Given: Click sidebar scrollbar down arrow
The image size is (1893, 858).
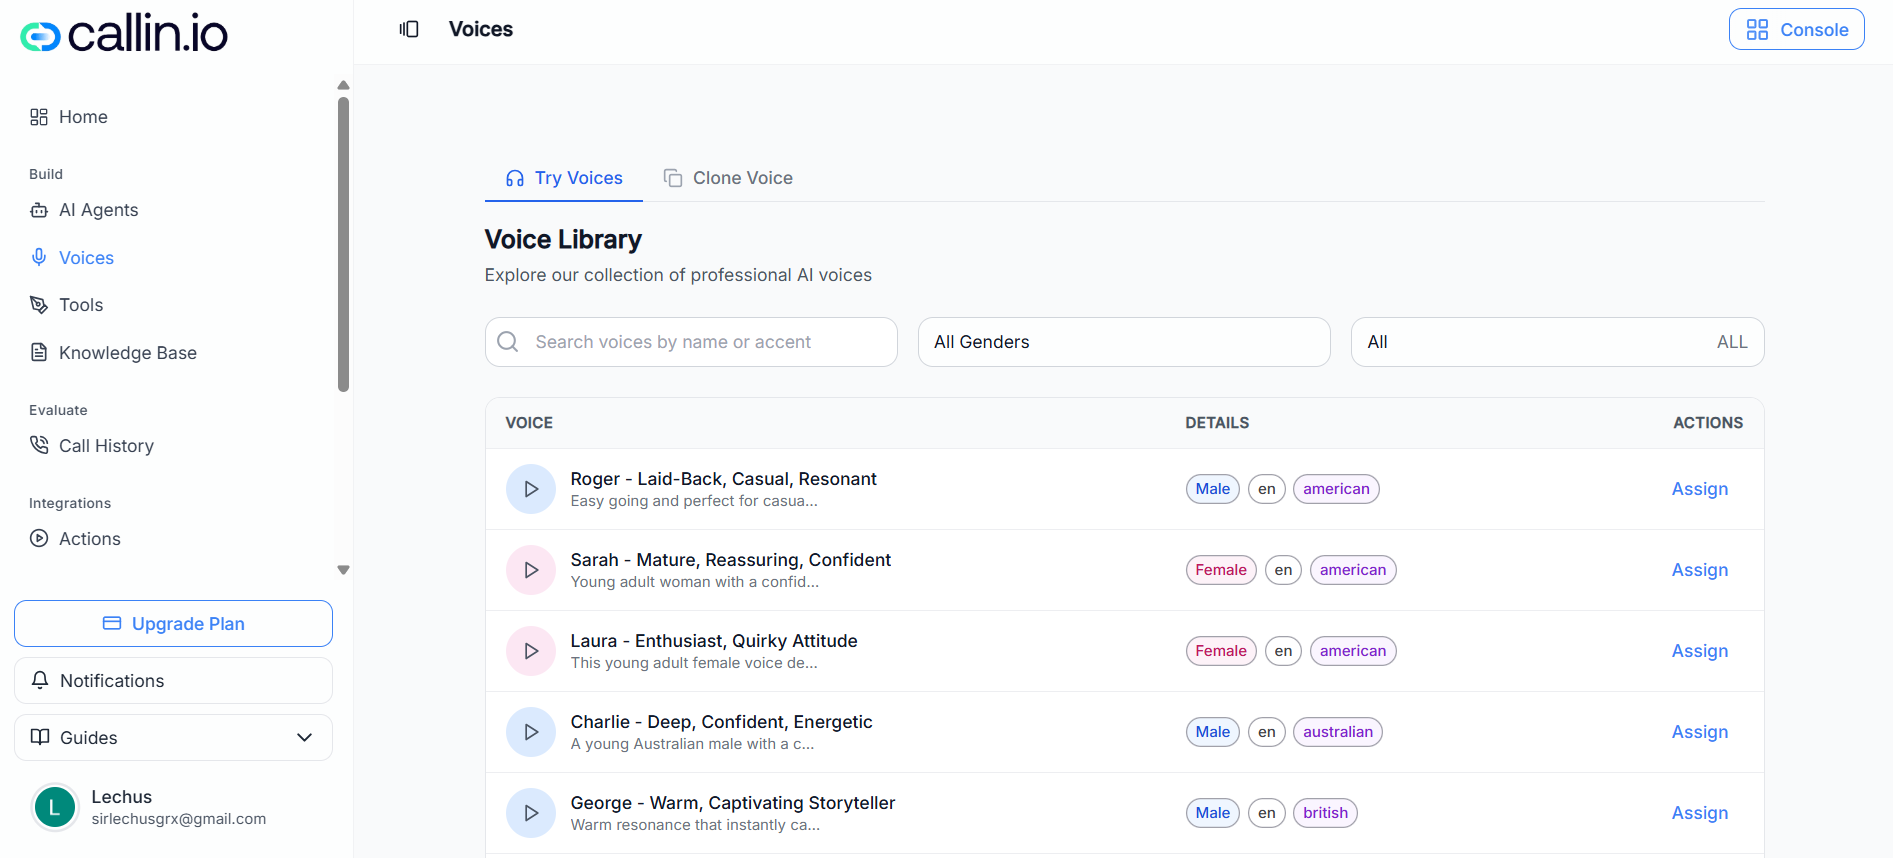Looking at the screenshot, I should pyautogui.click(x=343, y=570).
